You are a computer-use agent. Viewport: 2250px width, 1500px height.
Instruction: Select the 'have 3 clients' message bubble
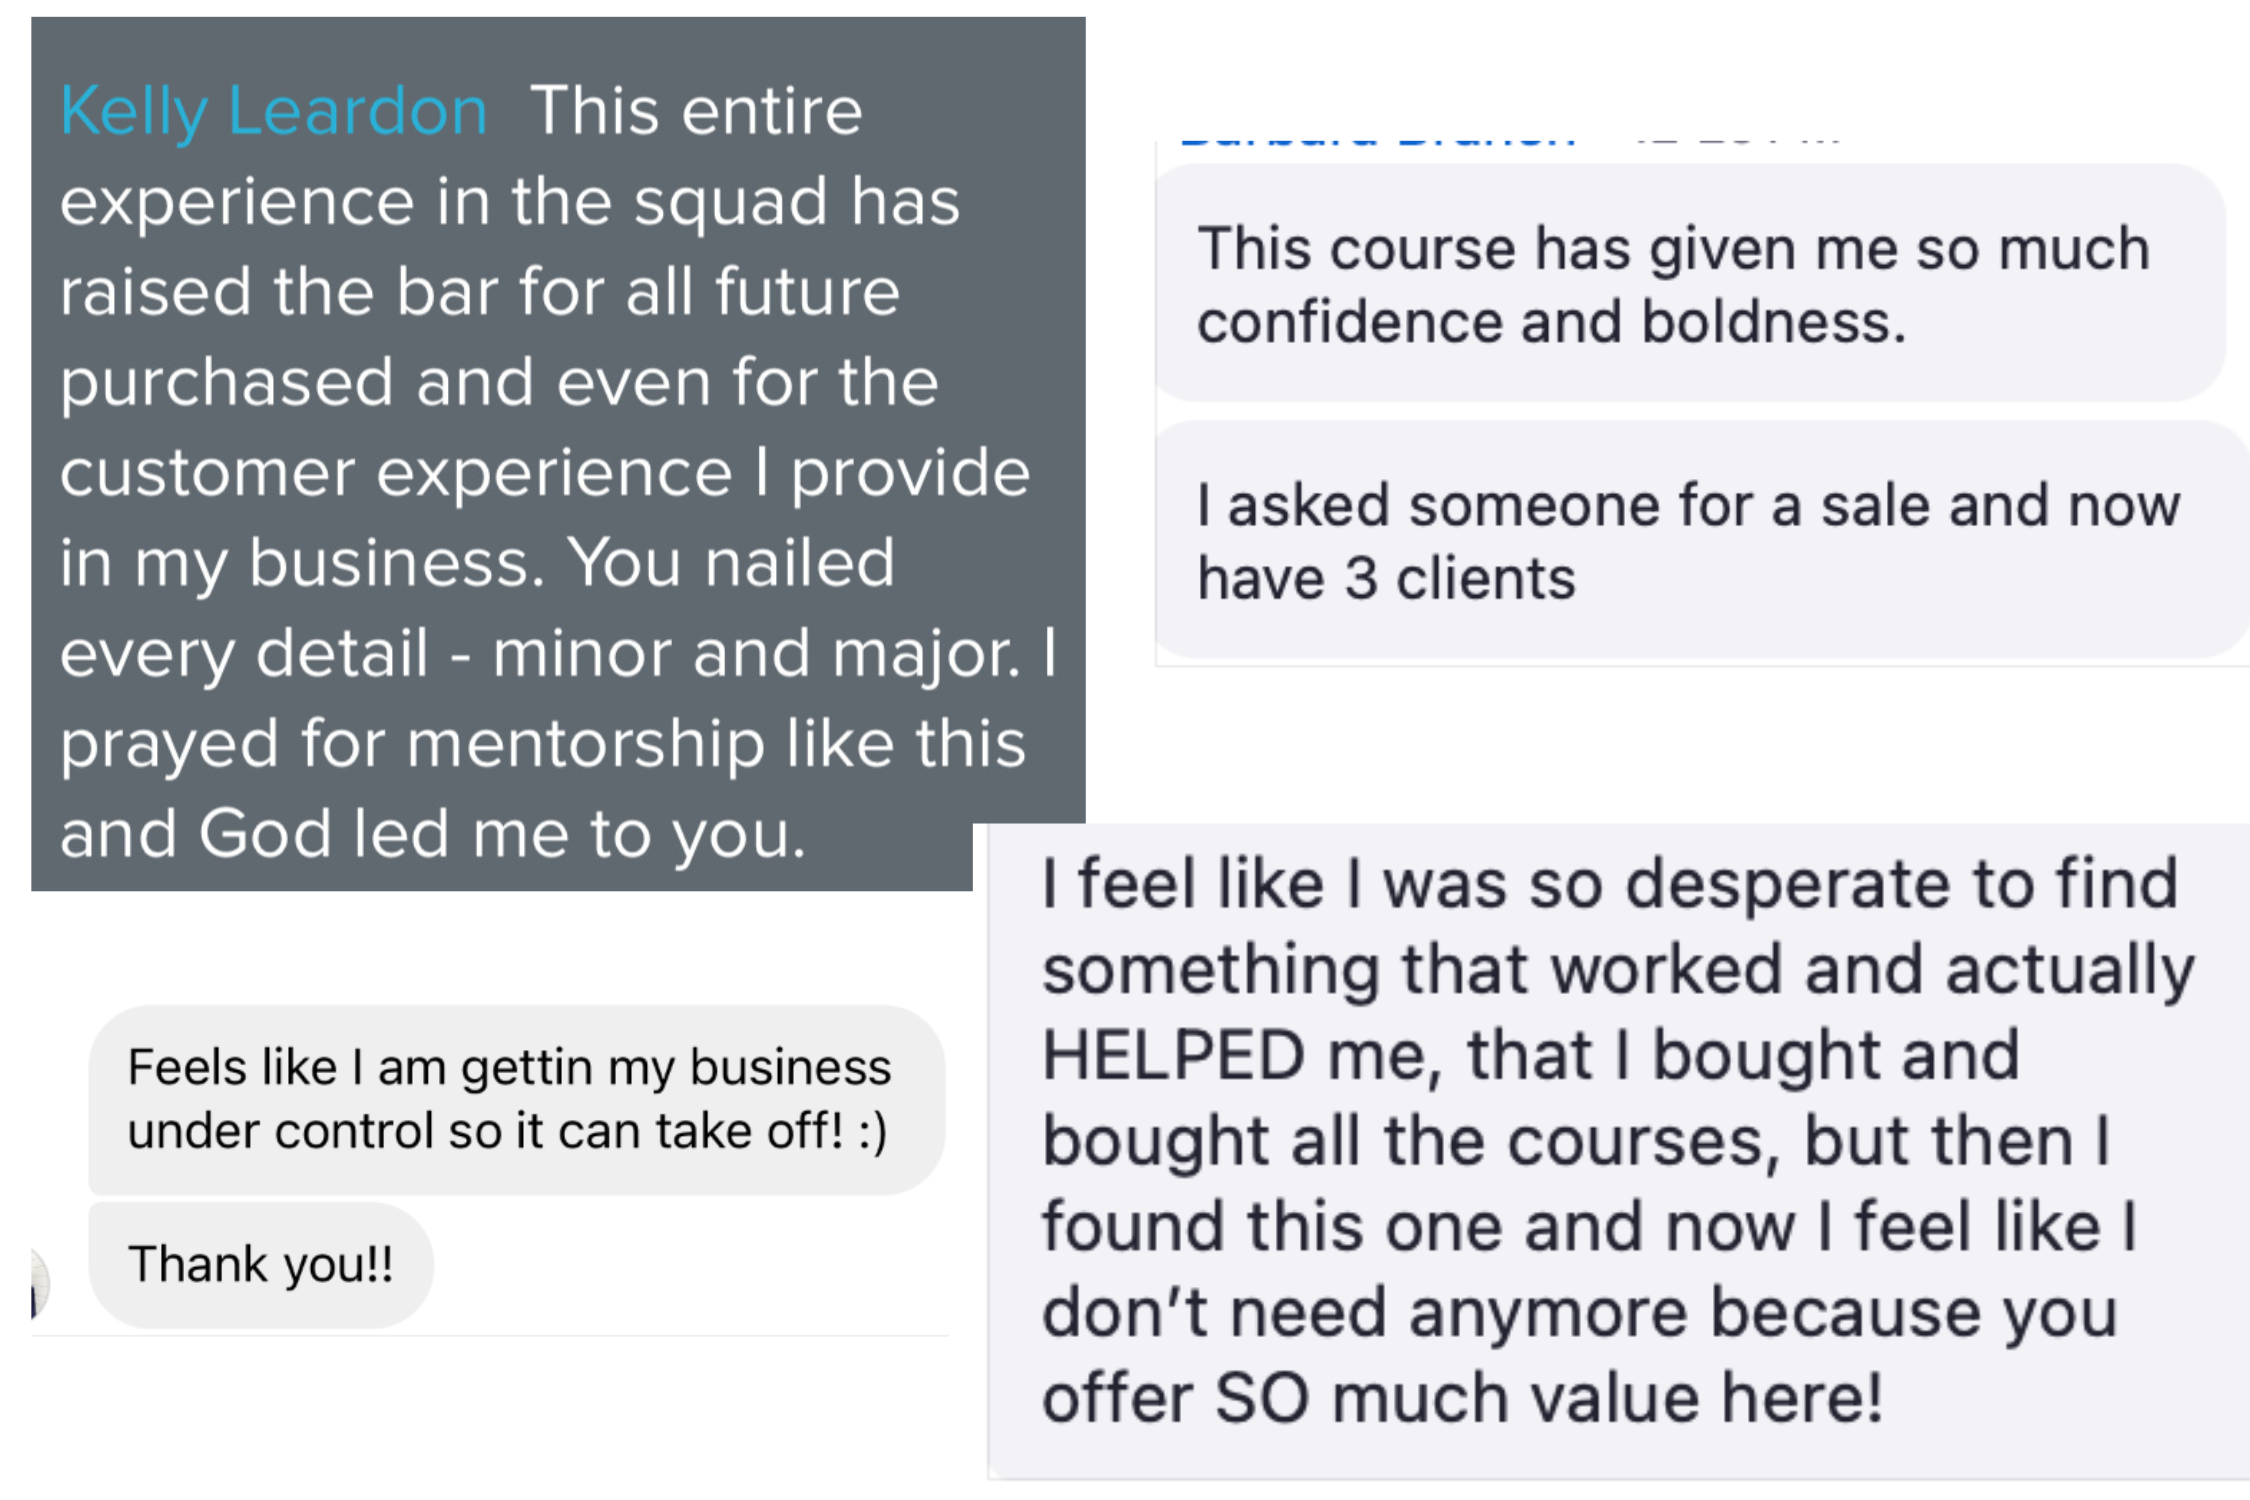(x=1700, y=541)
